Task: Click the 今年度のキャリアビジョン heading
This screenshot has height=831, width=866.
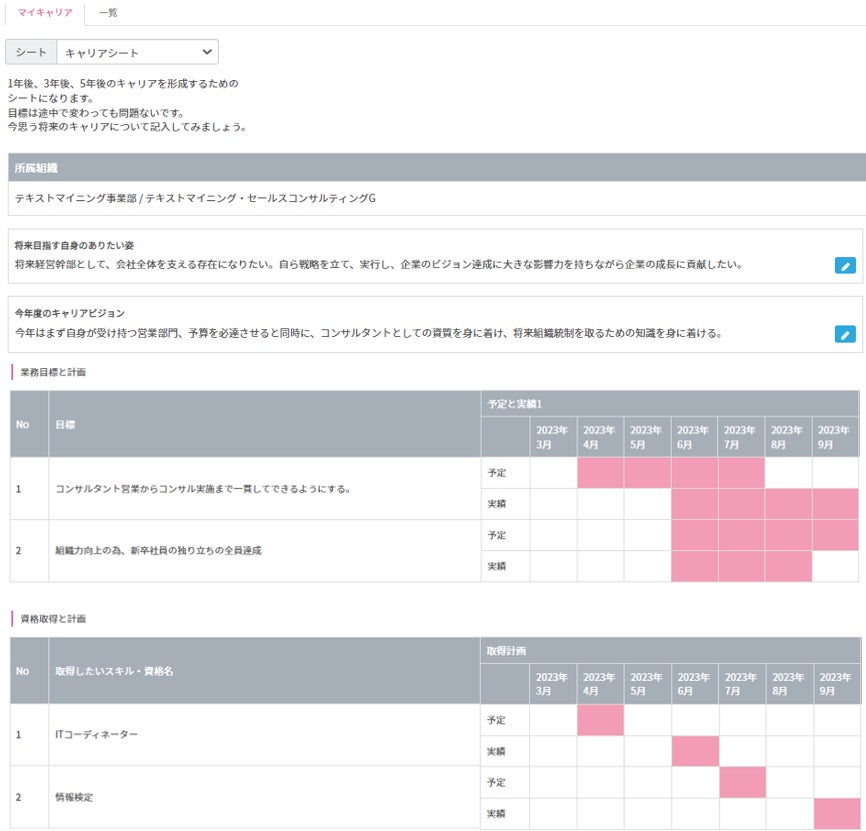Action: pos(70,313)
